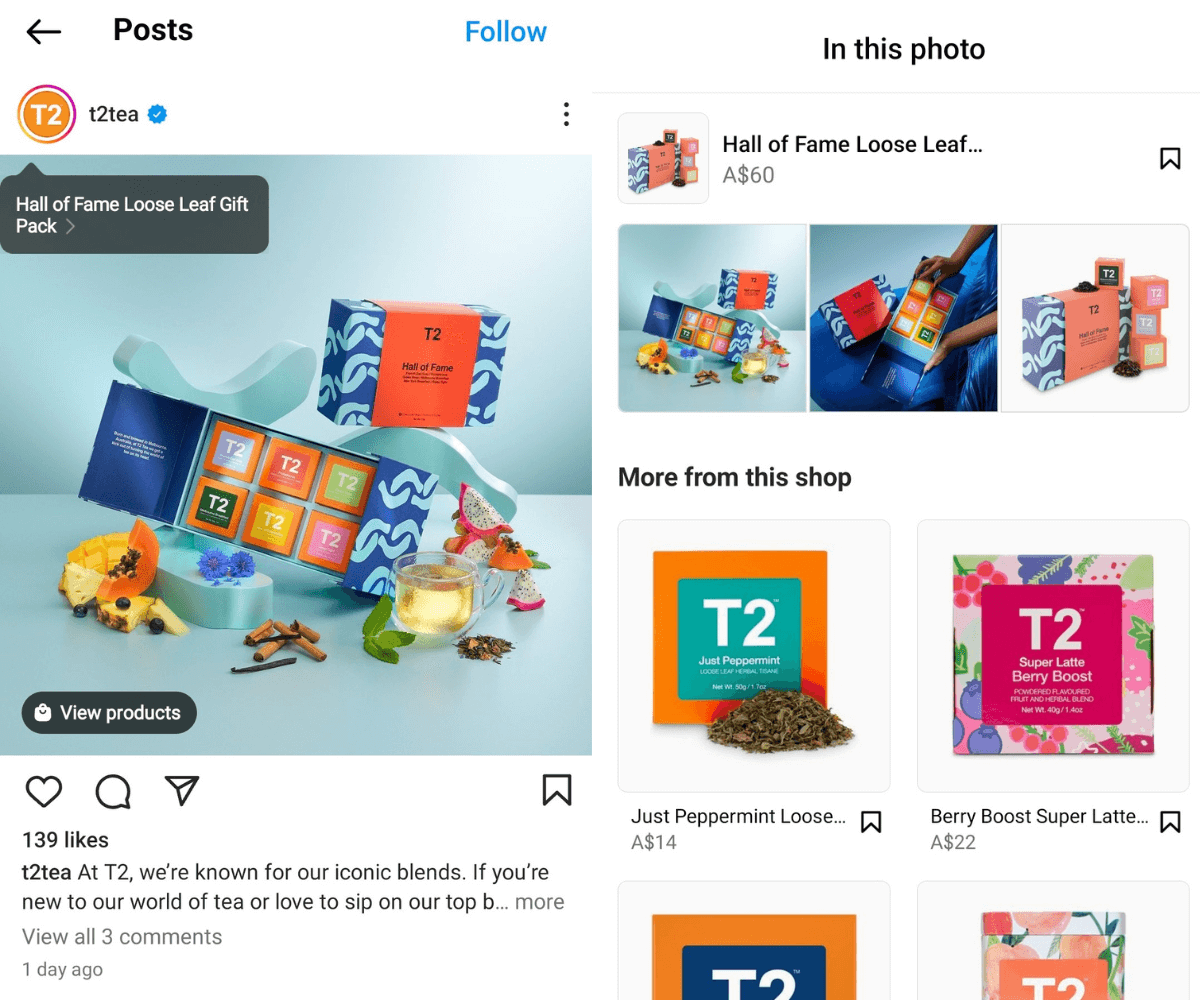
Task: Click the t2tea verified badge
Action: (x=157, y=114)
